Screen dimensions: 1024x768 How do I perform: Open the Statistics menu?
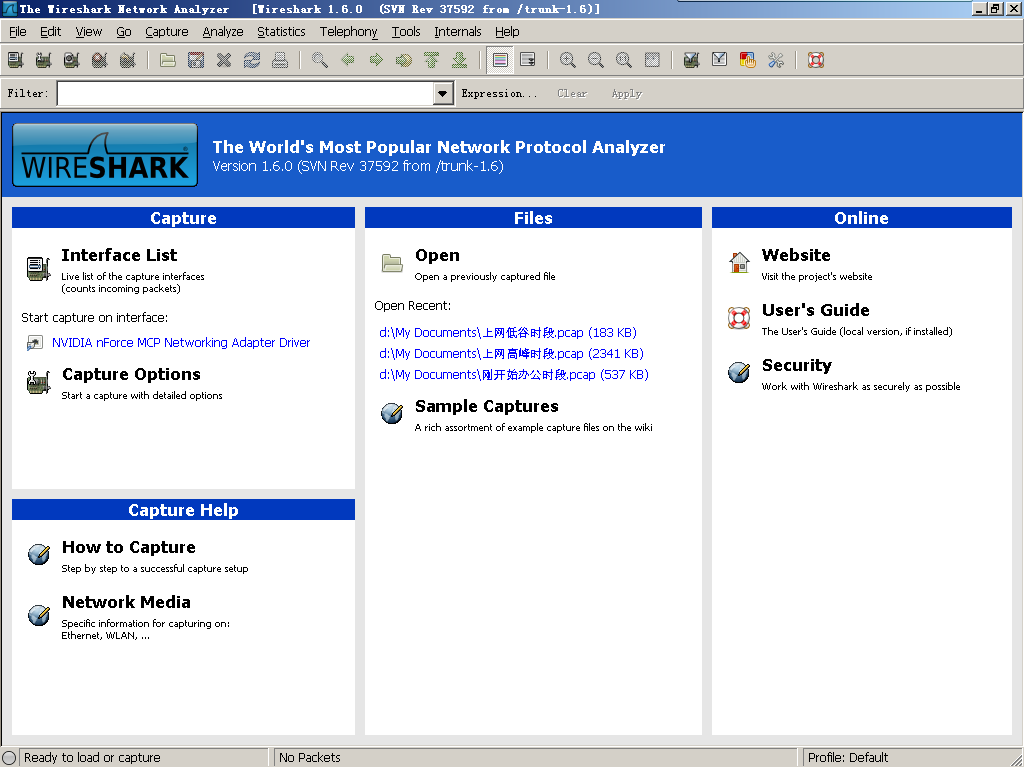[x=281, y=32]
